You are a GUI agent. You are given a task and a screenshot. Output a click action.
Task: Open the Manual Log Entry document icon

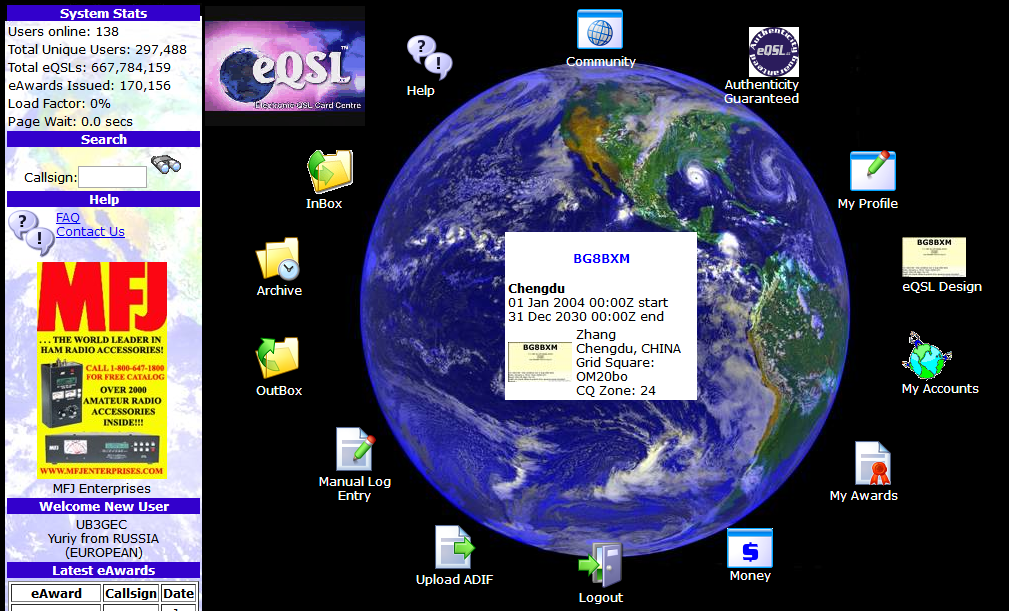pyautogui.click(x=355, y=449)
